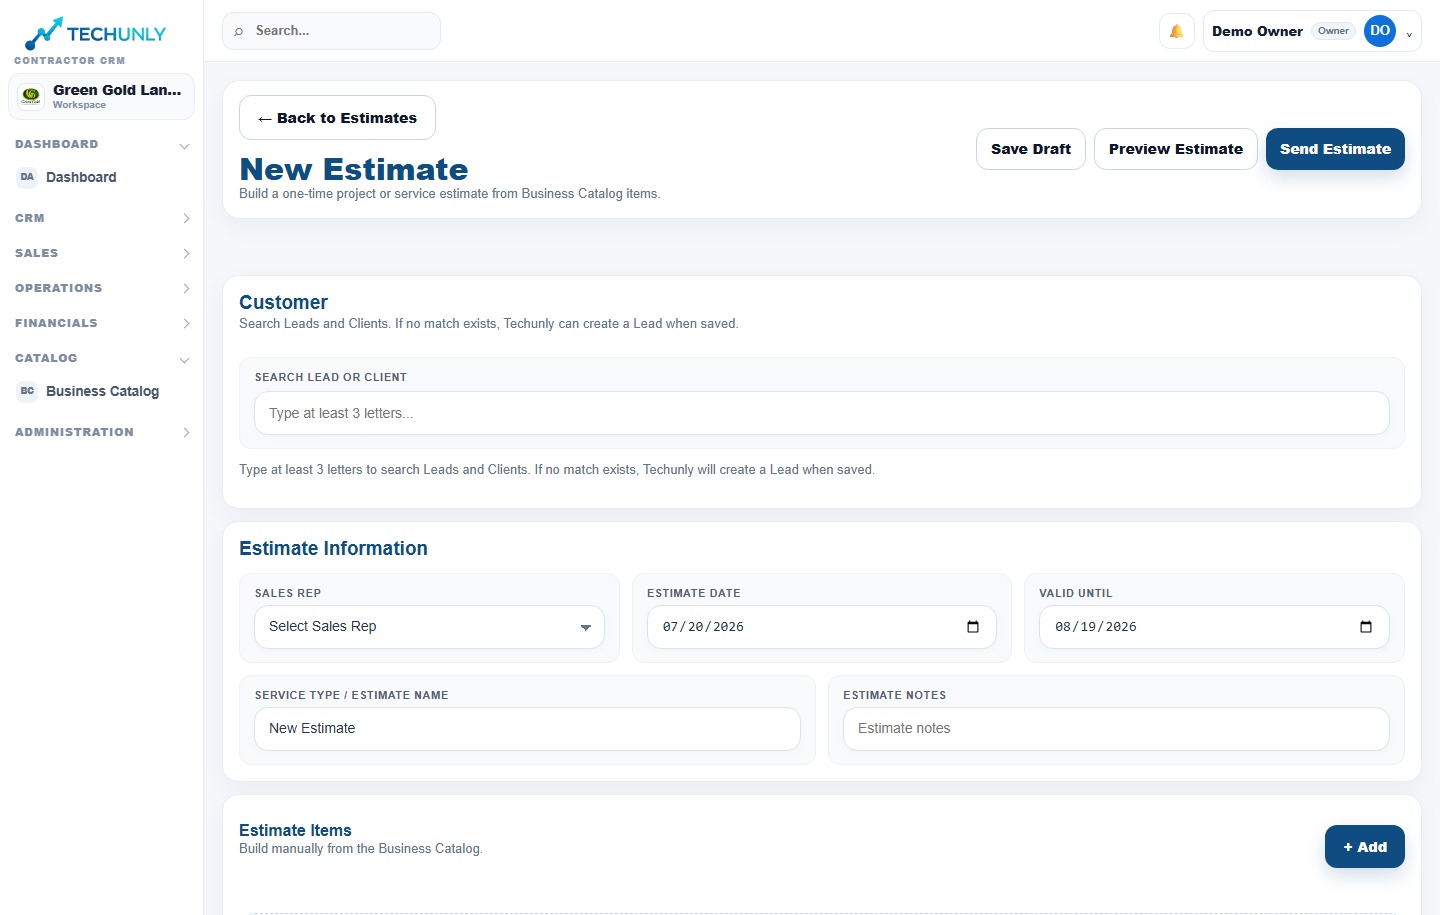Open the Dashboard menu item
Image resolution: width=1440 pixels, height=915 pixels.
point(101,177)
